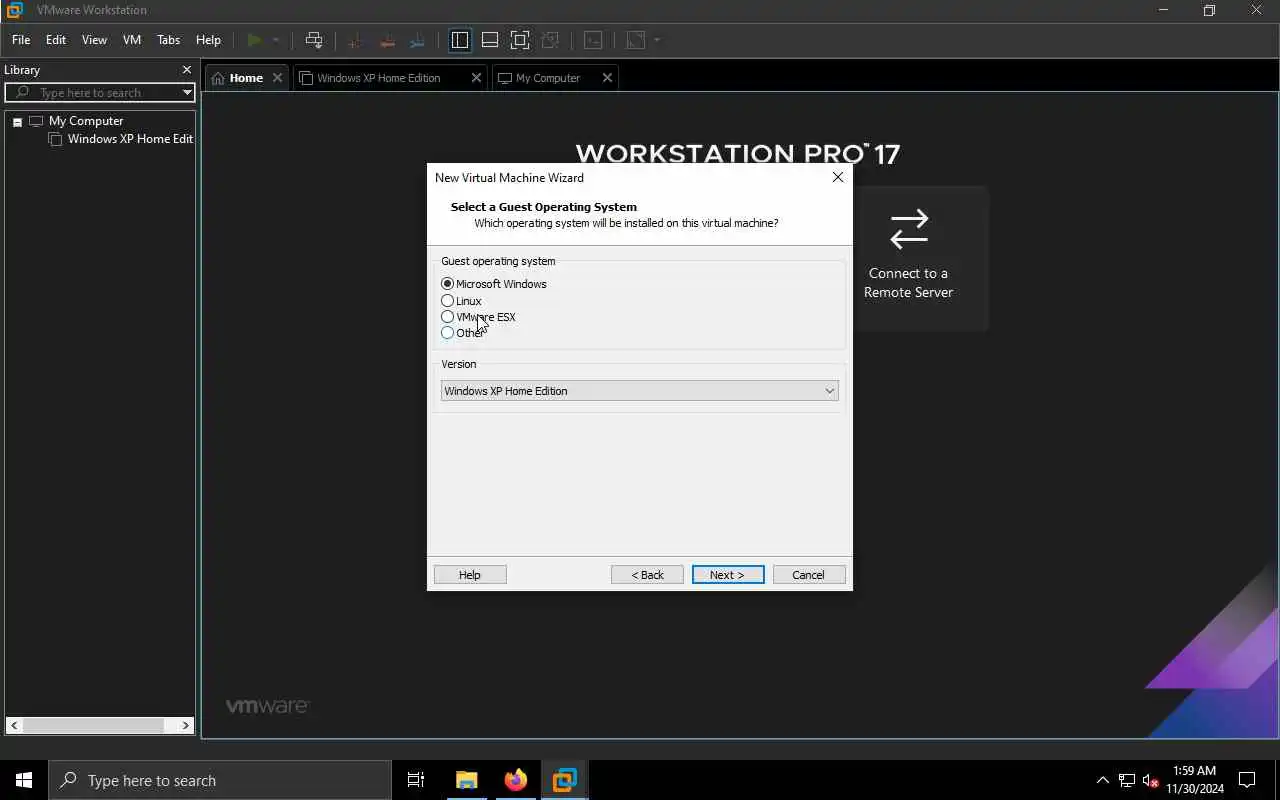Switch to Windows XP Home Edition tab

click(x=378, y=78)
